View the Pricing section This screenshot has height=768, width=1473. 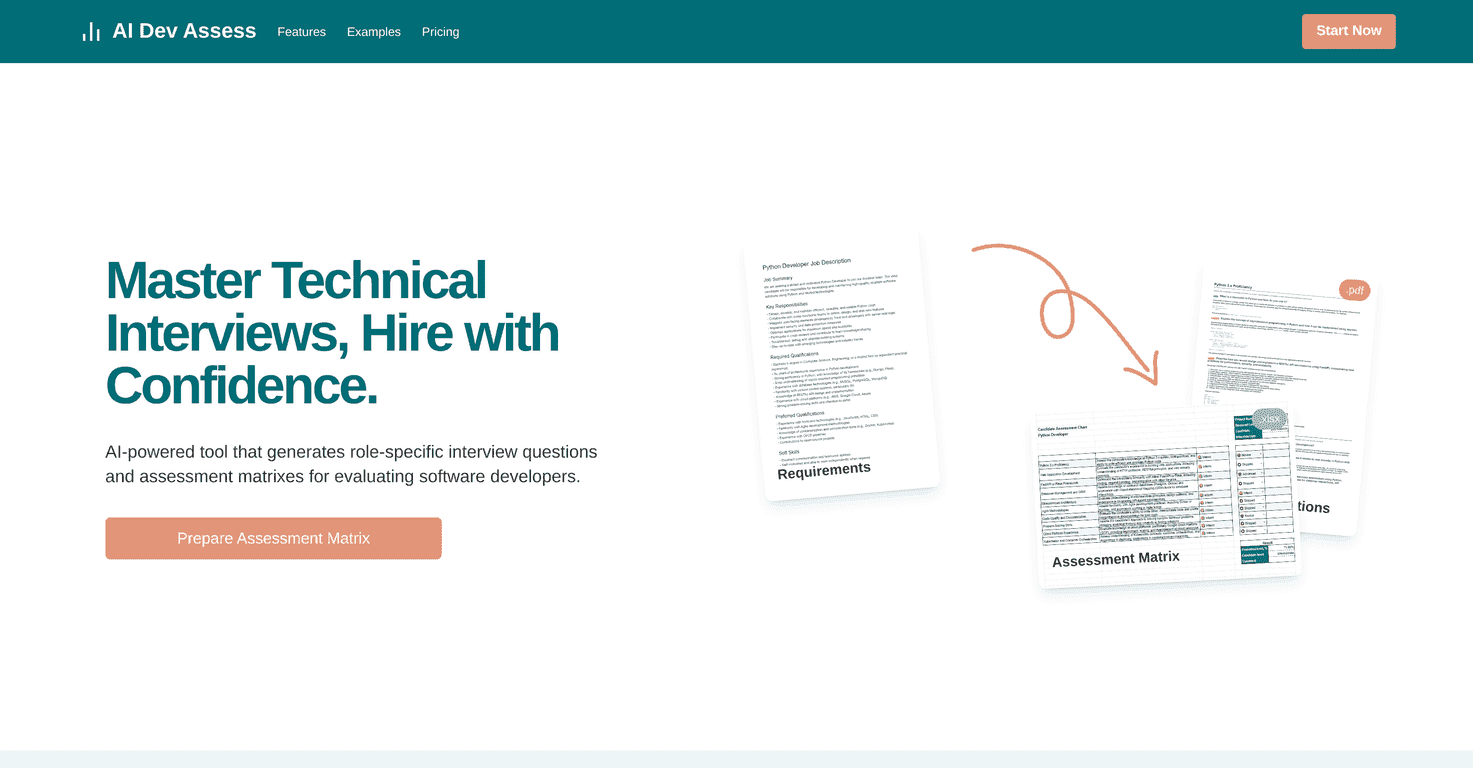(x=440, y=31)
